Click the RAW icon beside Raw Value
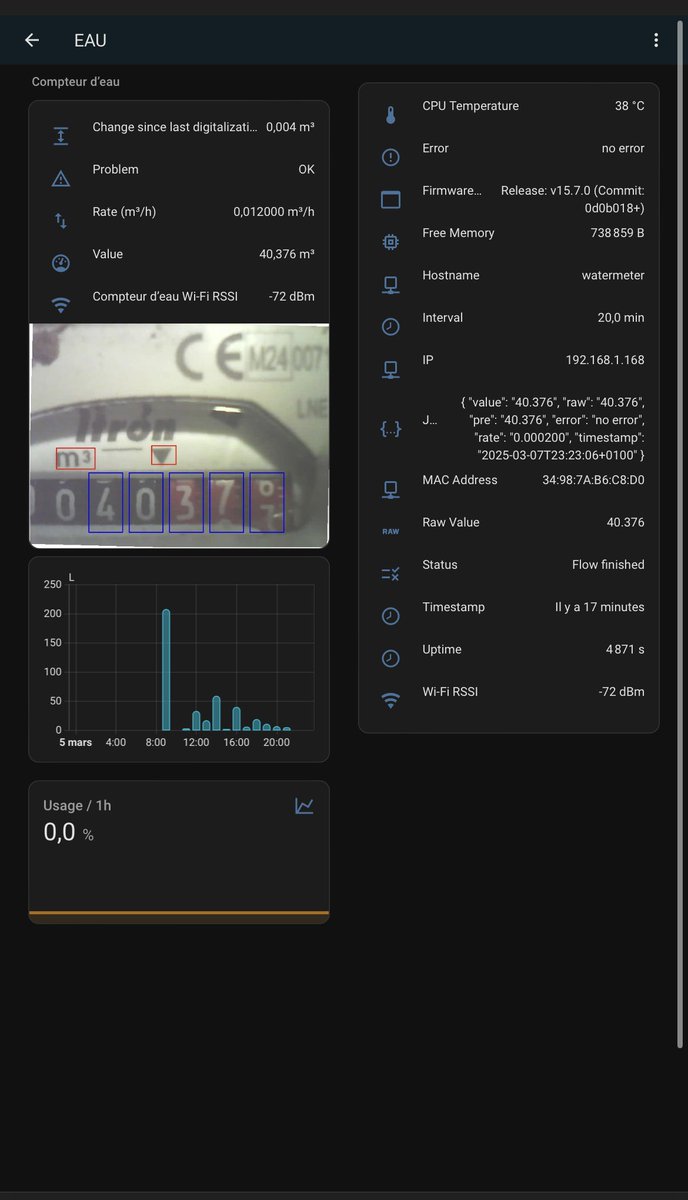This screenshot has height=1200, width=688. pyautogui.click(x=391, y=531)
